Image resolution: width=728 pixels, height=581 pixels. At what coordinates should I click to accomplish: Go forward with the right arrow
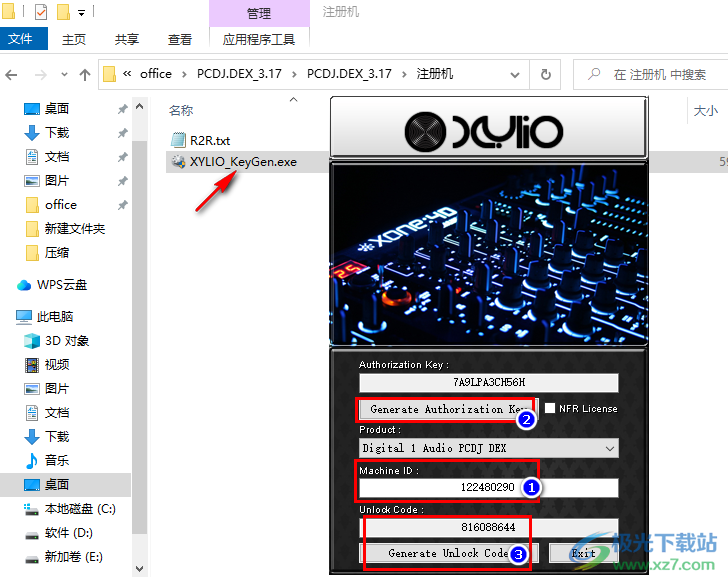(x=41, y=74)
